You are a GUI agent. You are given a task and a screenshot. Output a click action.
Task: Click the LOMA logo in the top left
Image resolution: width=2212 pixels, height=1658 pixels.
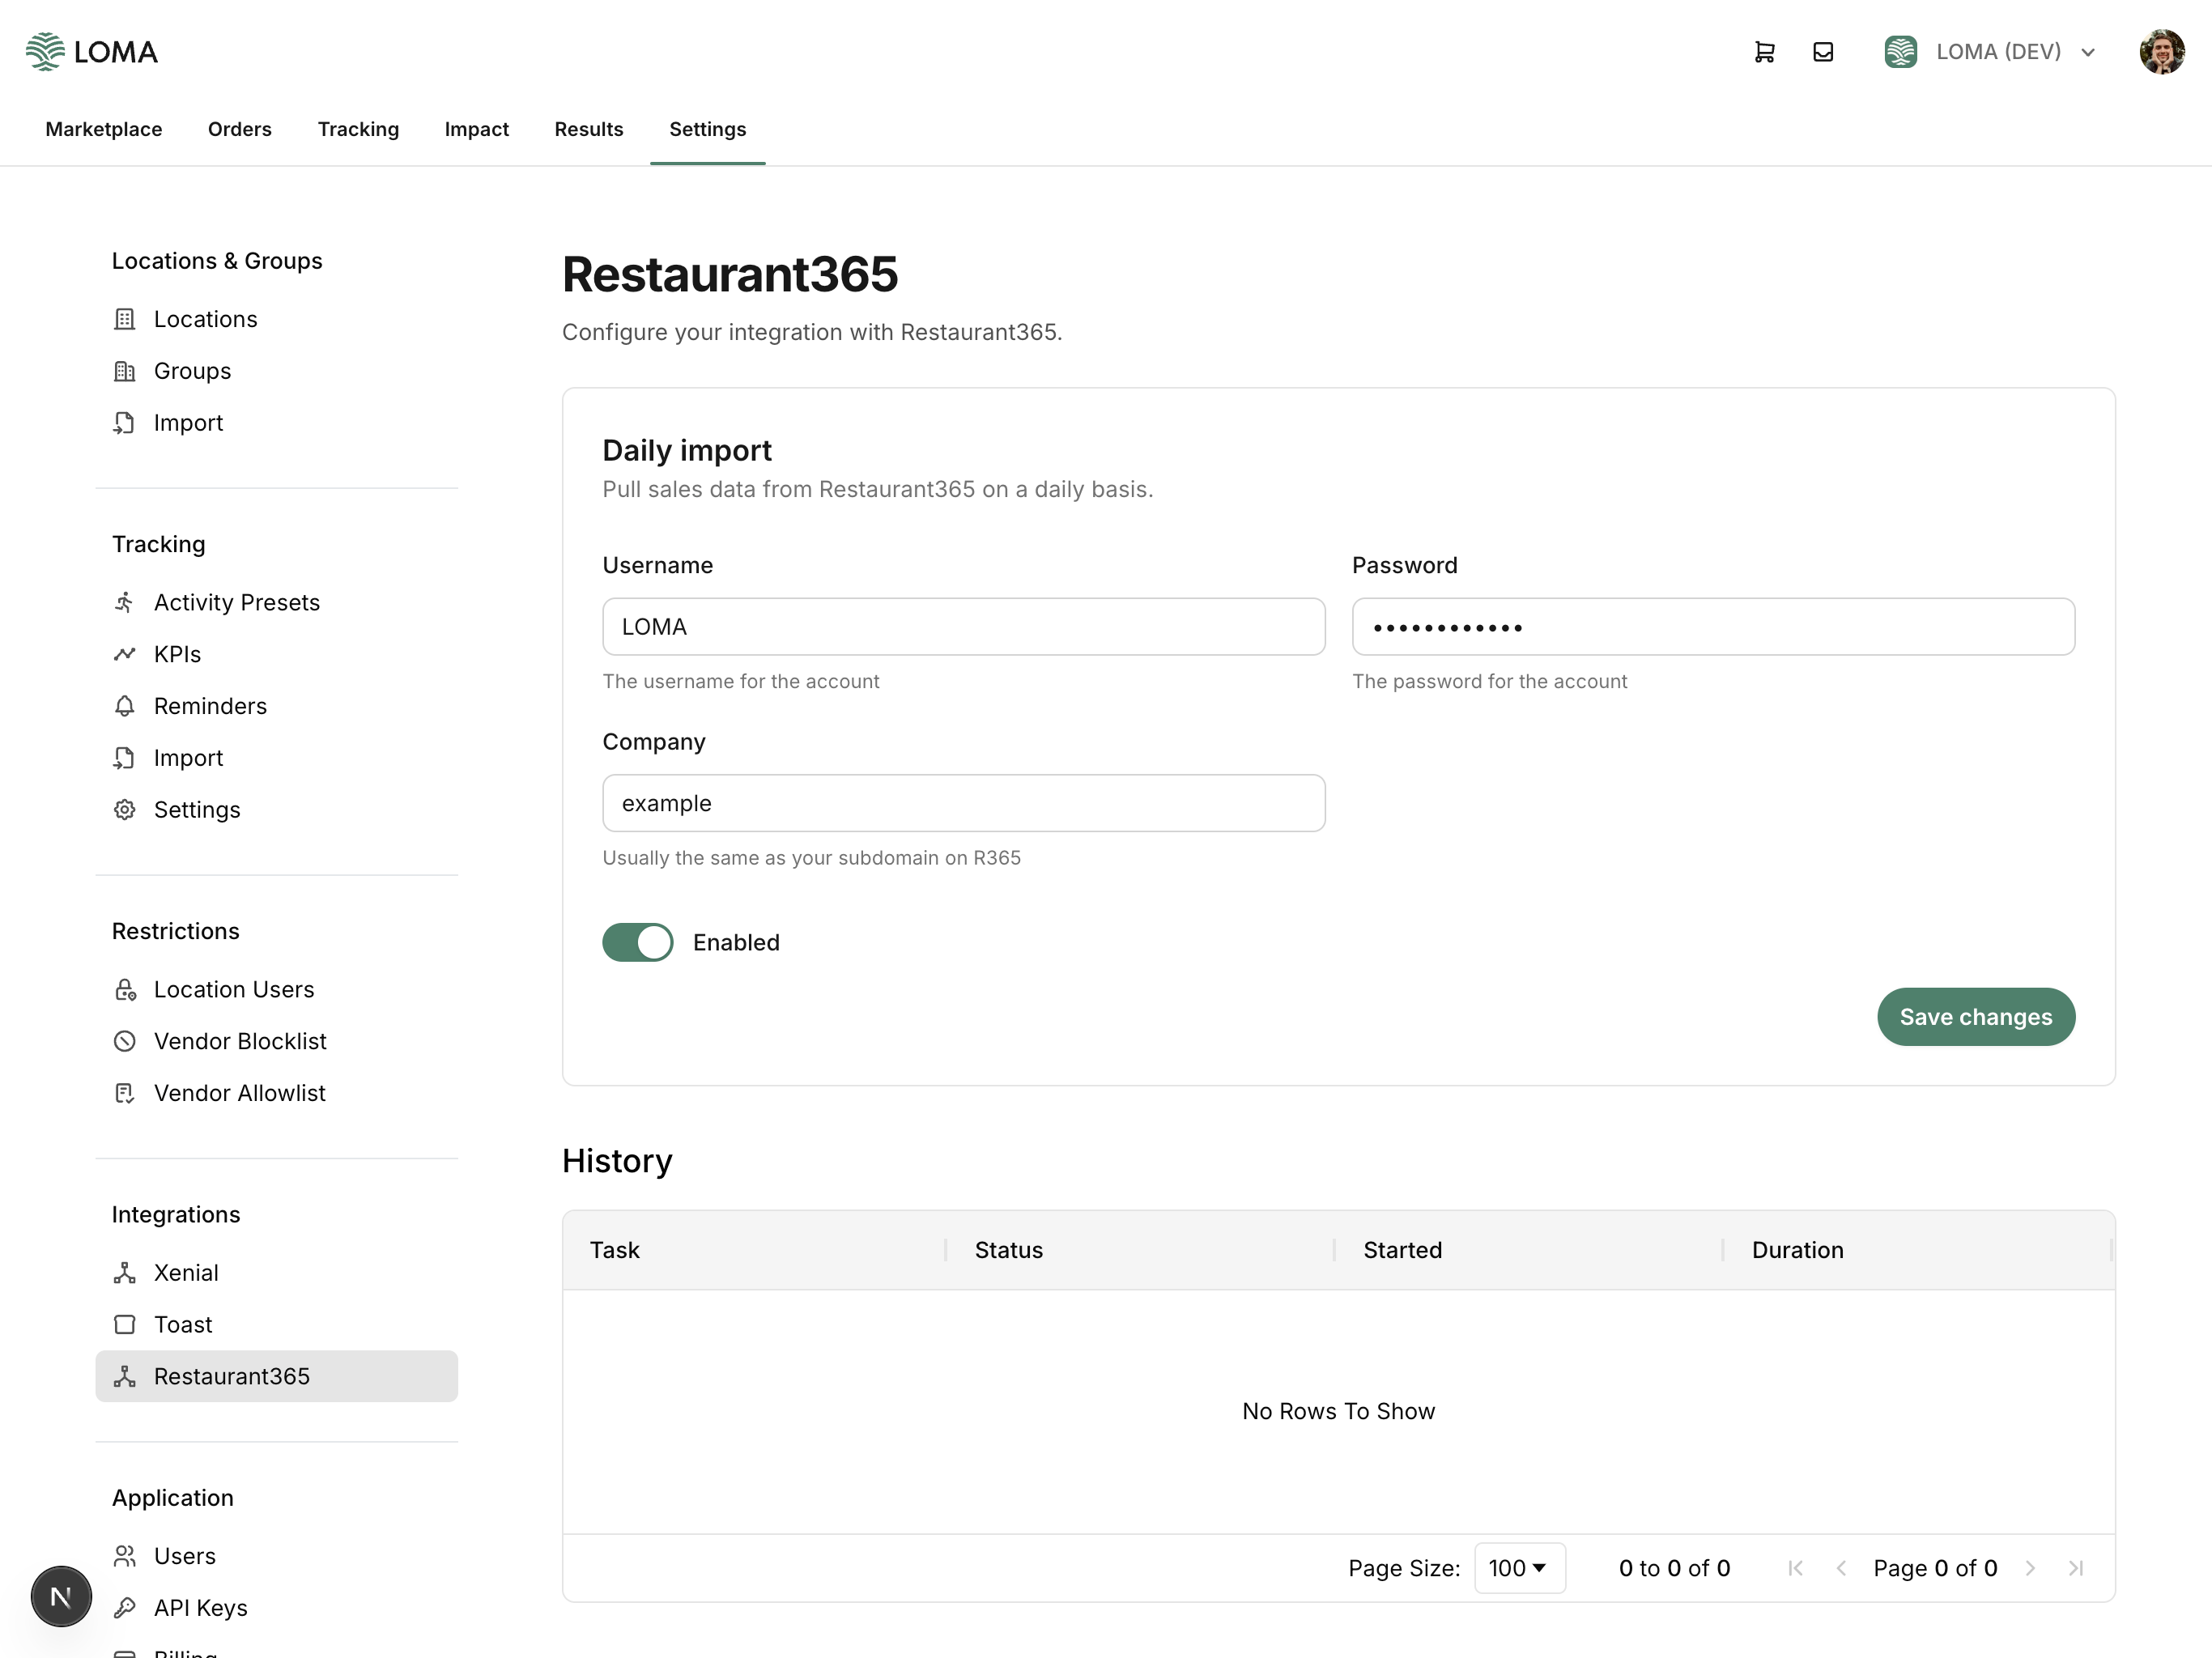click(92, 51)
